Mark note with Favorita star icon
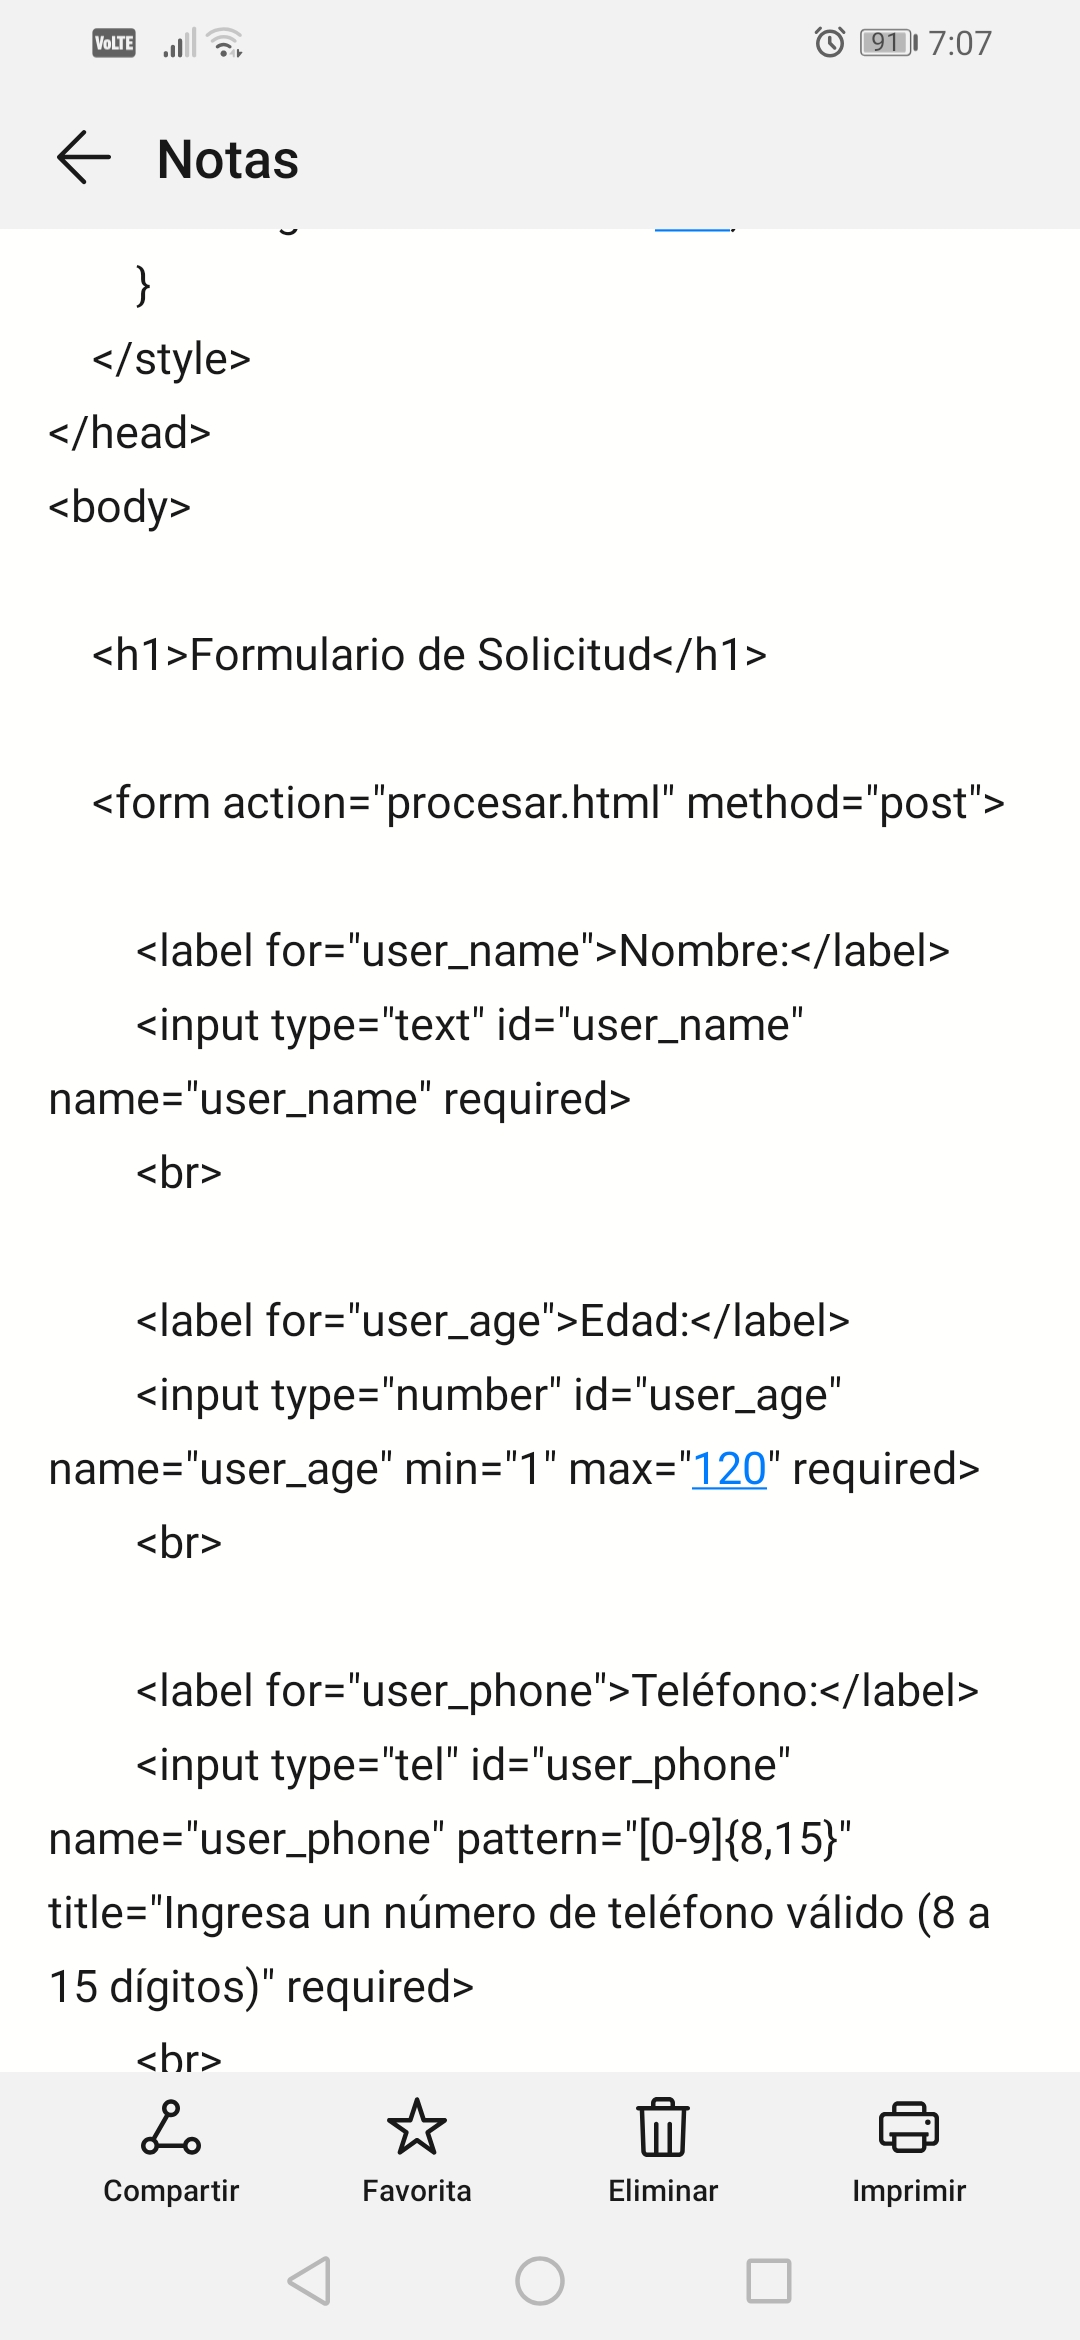This screenshot has height=2340, width=1080. [x=416, y=2127]
